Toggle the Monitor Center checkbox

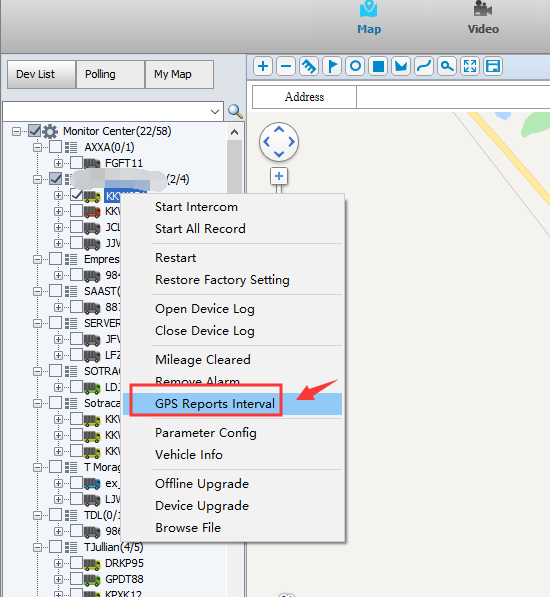click(x=35, y=131)
